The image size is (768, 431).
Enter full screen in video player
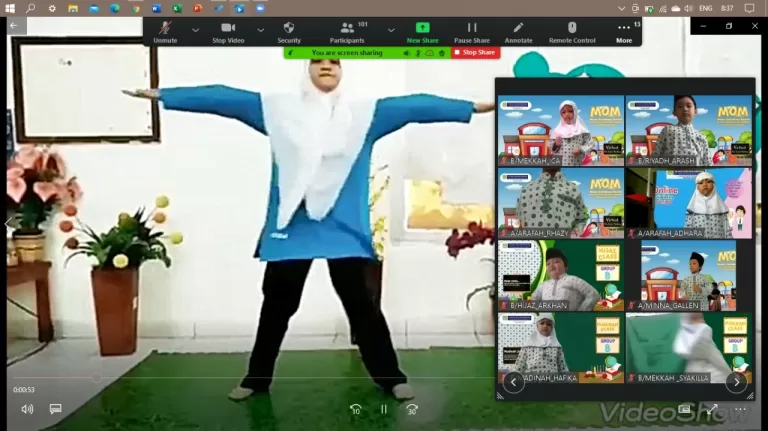[x=712, y=409]
